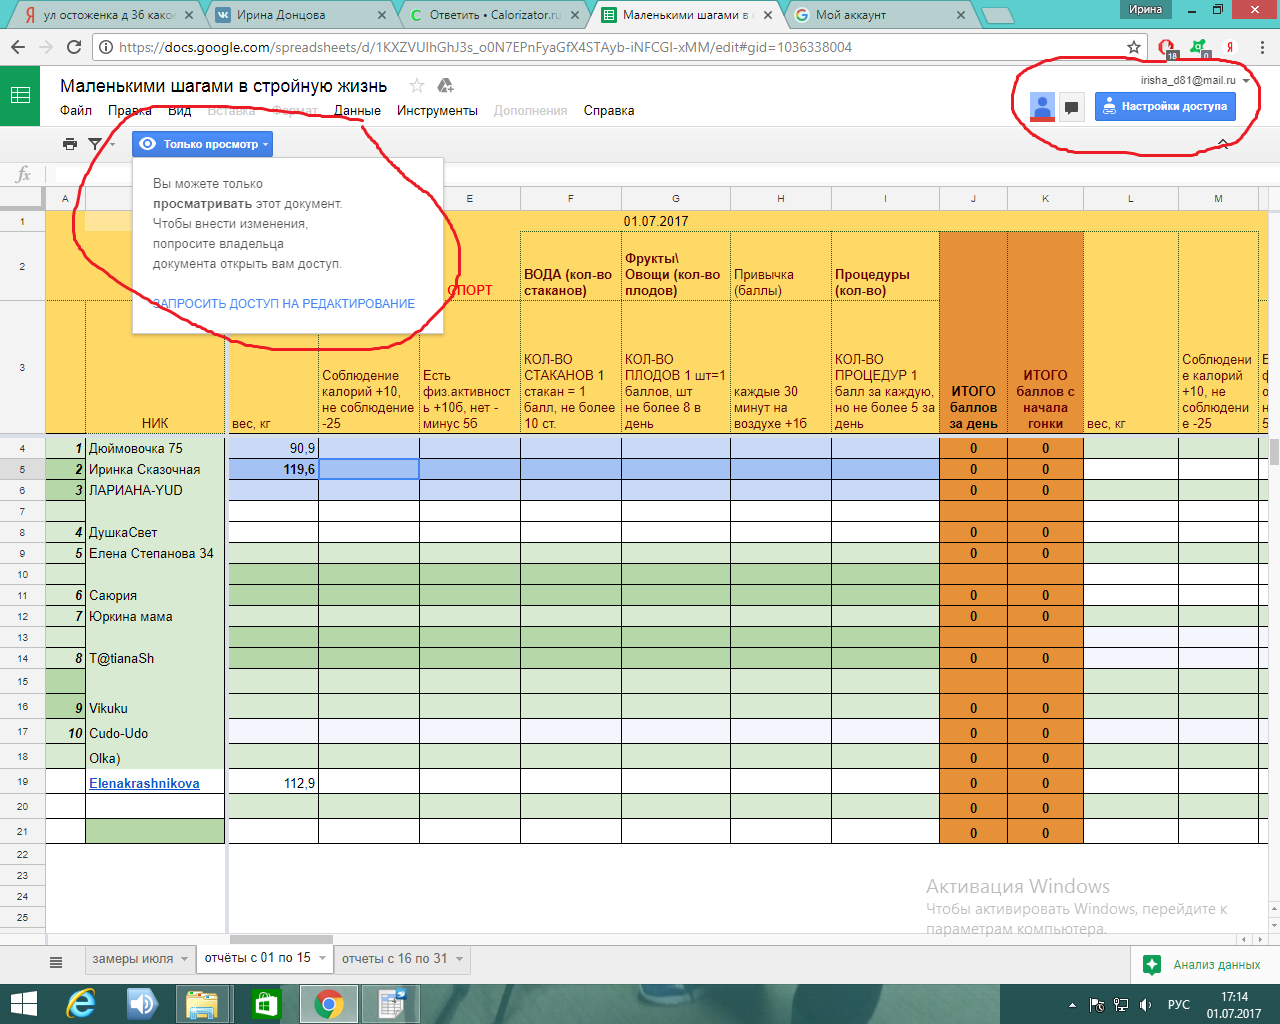Image resolution: width=1280 pixels, height=1024 pixels.
Task: Select cell 'ЛАРИАНА-YUD'
Action: [x=155, y=490]
